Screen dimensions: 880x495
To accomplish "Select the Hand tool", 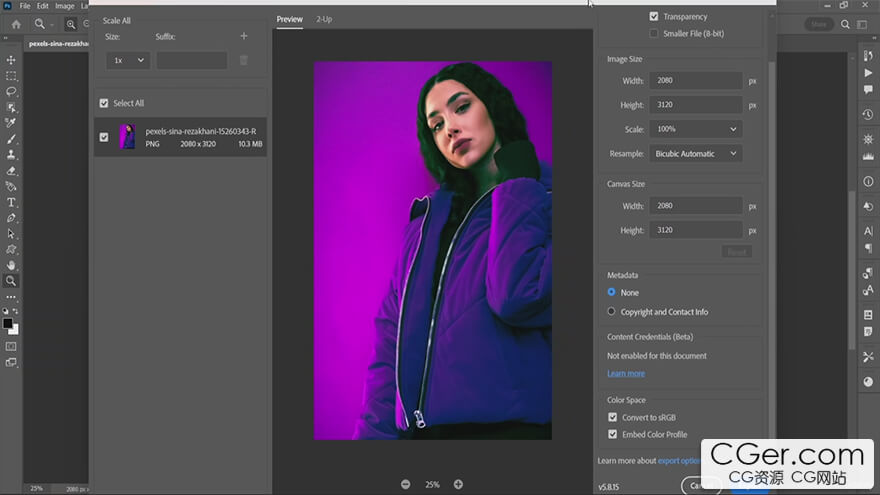I will click(x=11, y=265).
